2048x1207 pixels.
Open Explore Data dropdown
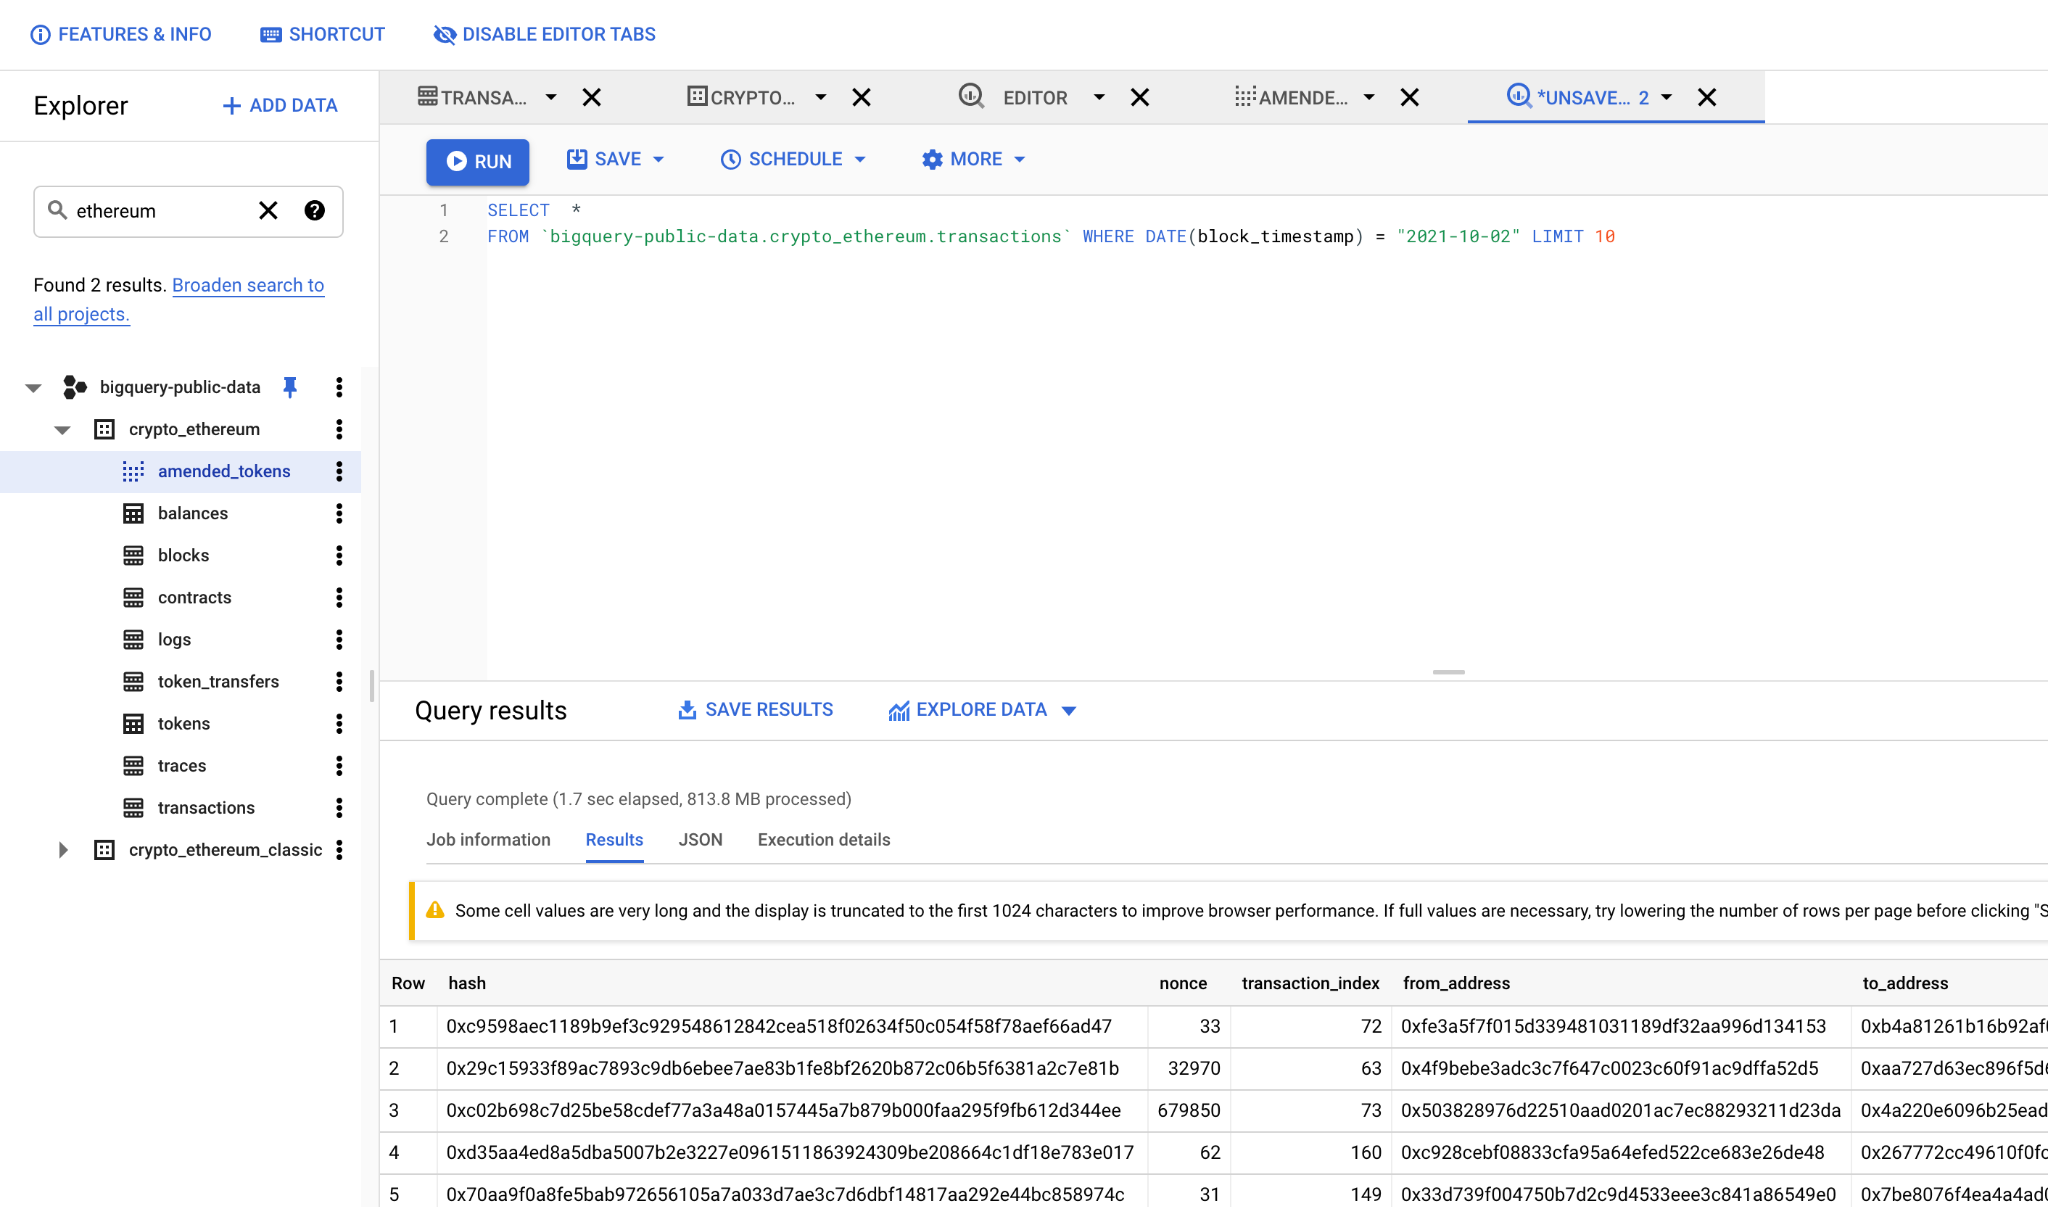click(x=1068, y=711)
